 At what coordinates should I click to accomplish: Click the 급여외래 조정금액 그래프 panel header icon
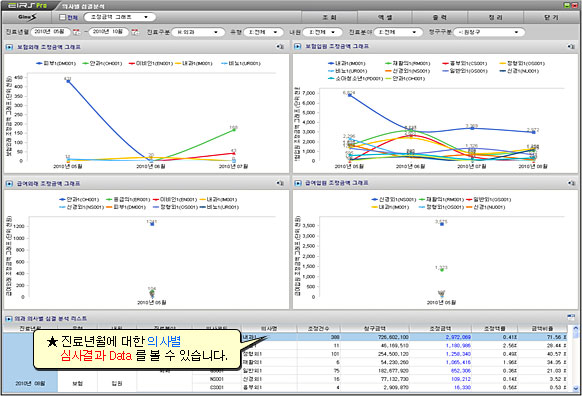click(x=9, y=184)
